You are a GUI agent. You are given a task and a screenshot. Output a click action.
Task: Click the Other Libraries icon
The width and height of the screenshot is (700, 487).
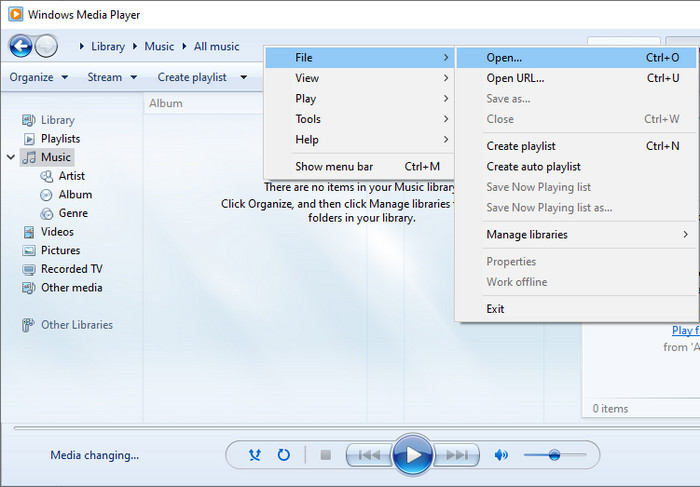(28, 325)
